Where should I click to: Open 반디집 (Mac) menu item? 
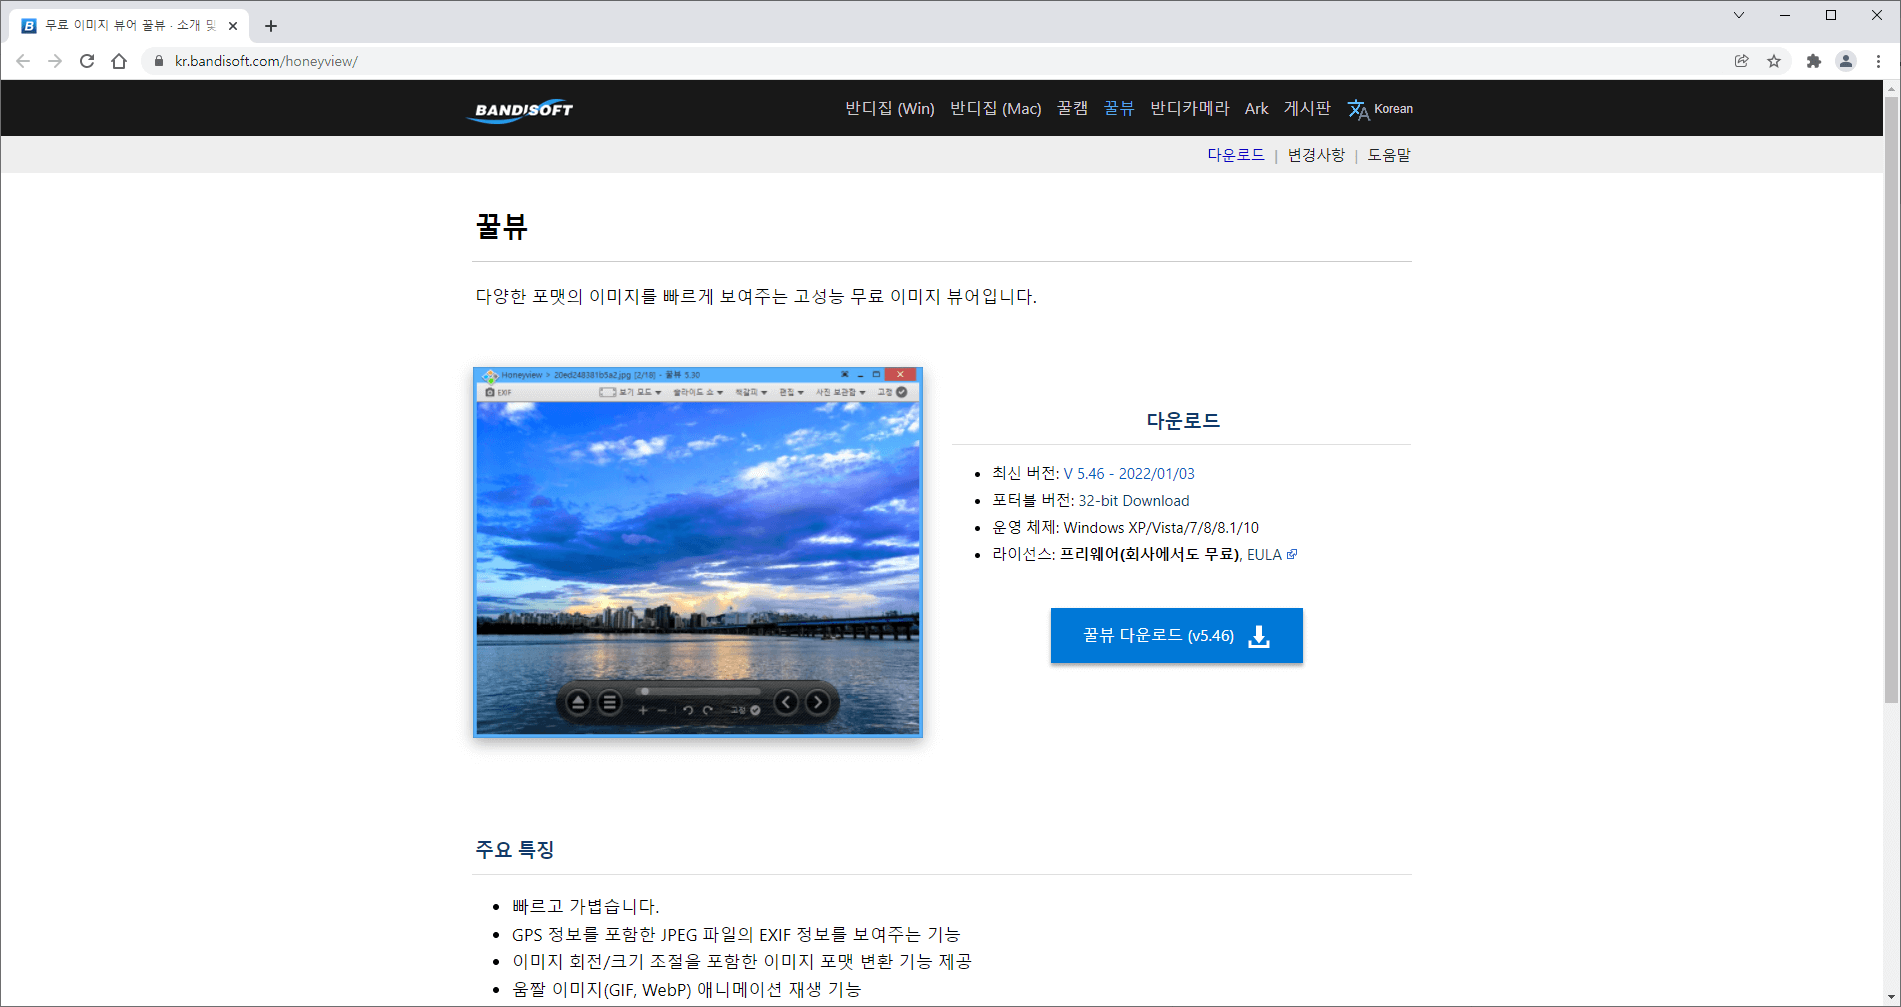pyautogui.click(x=996, y=108)
